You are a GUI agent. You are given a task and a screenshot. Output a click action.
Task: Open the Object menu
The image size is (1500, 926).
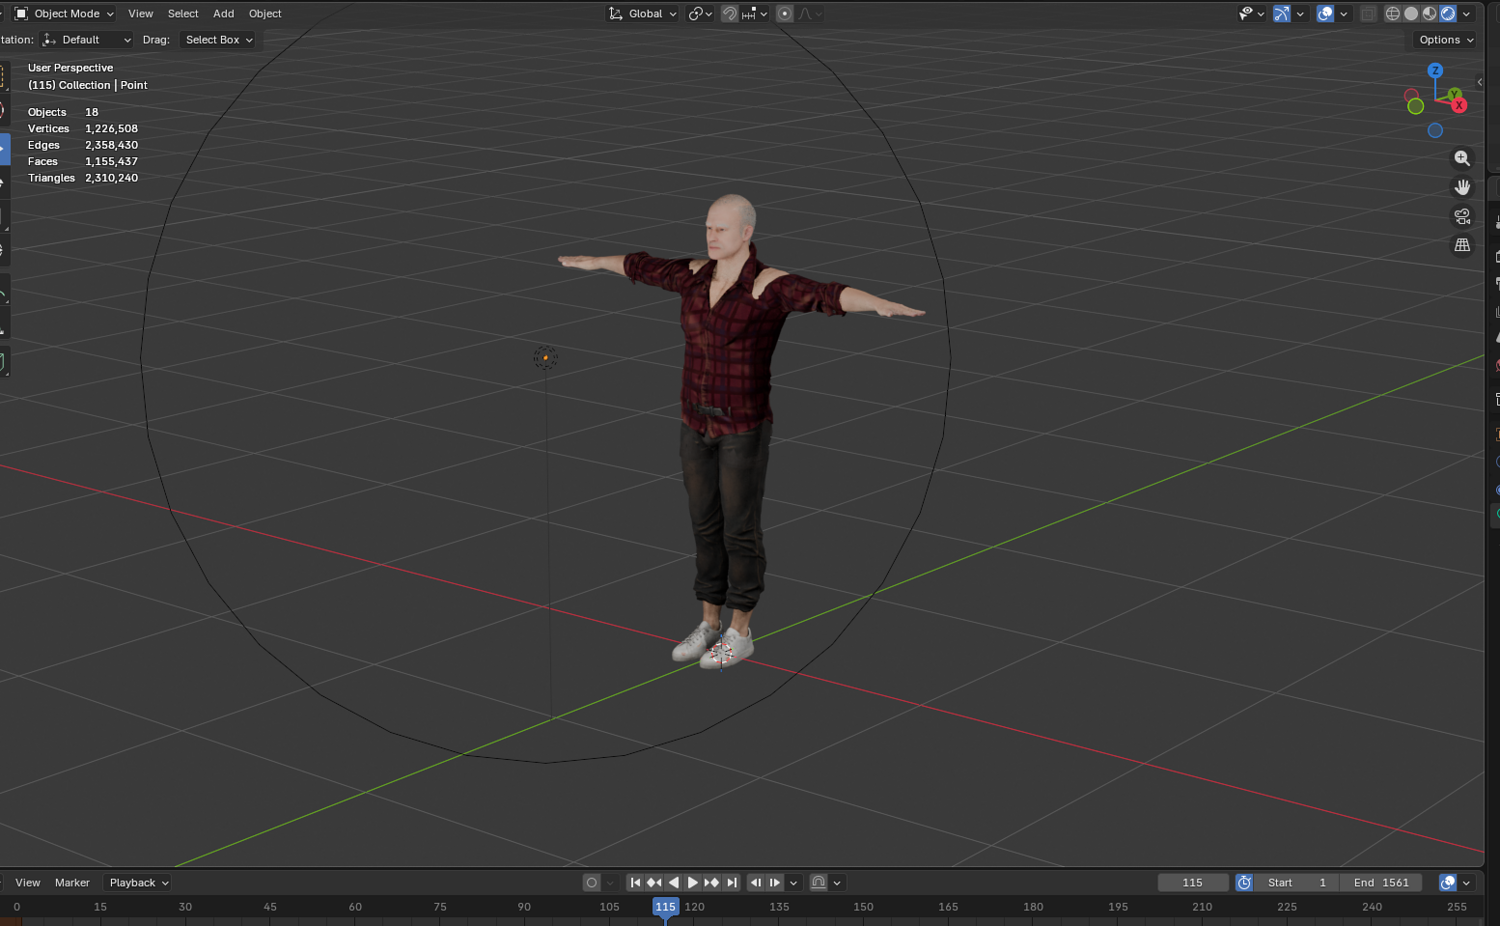coord(265,14)
